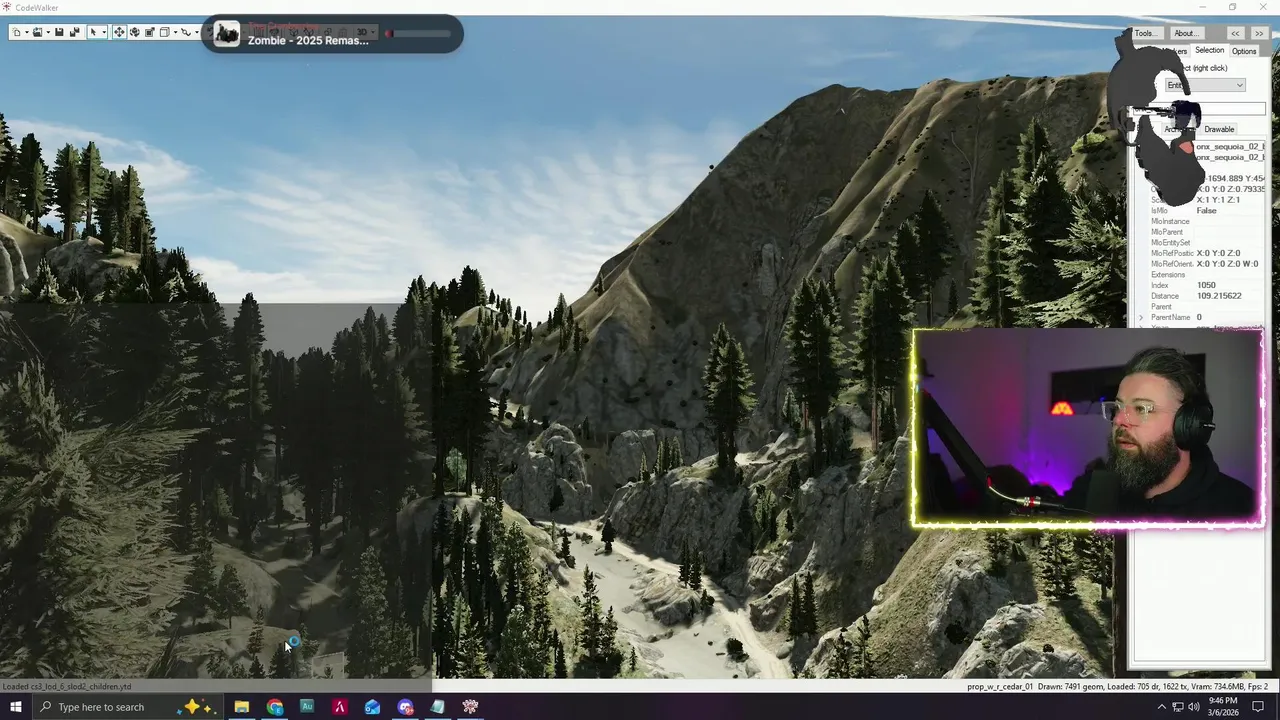
Task: Open the selection mode dropdown arrow
Action: pos(104,32)
